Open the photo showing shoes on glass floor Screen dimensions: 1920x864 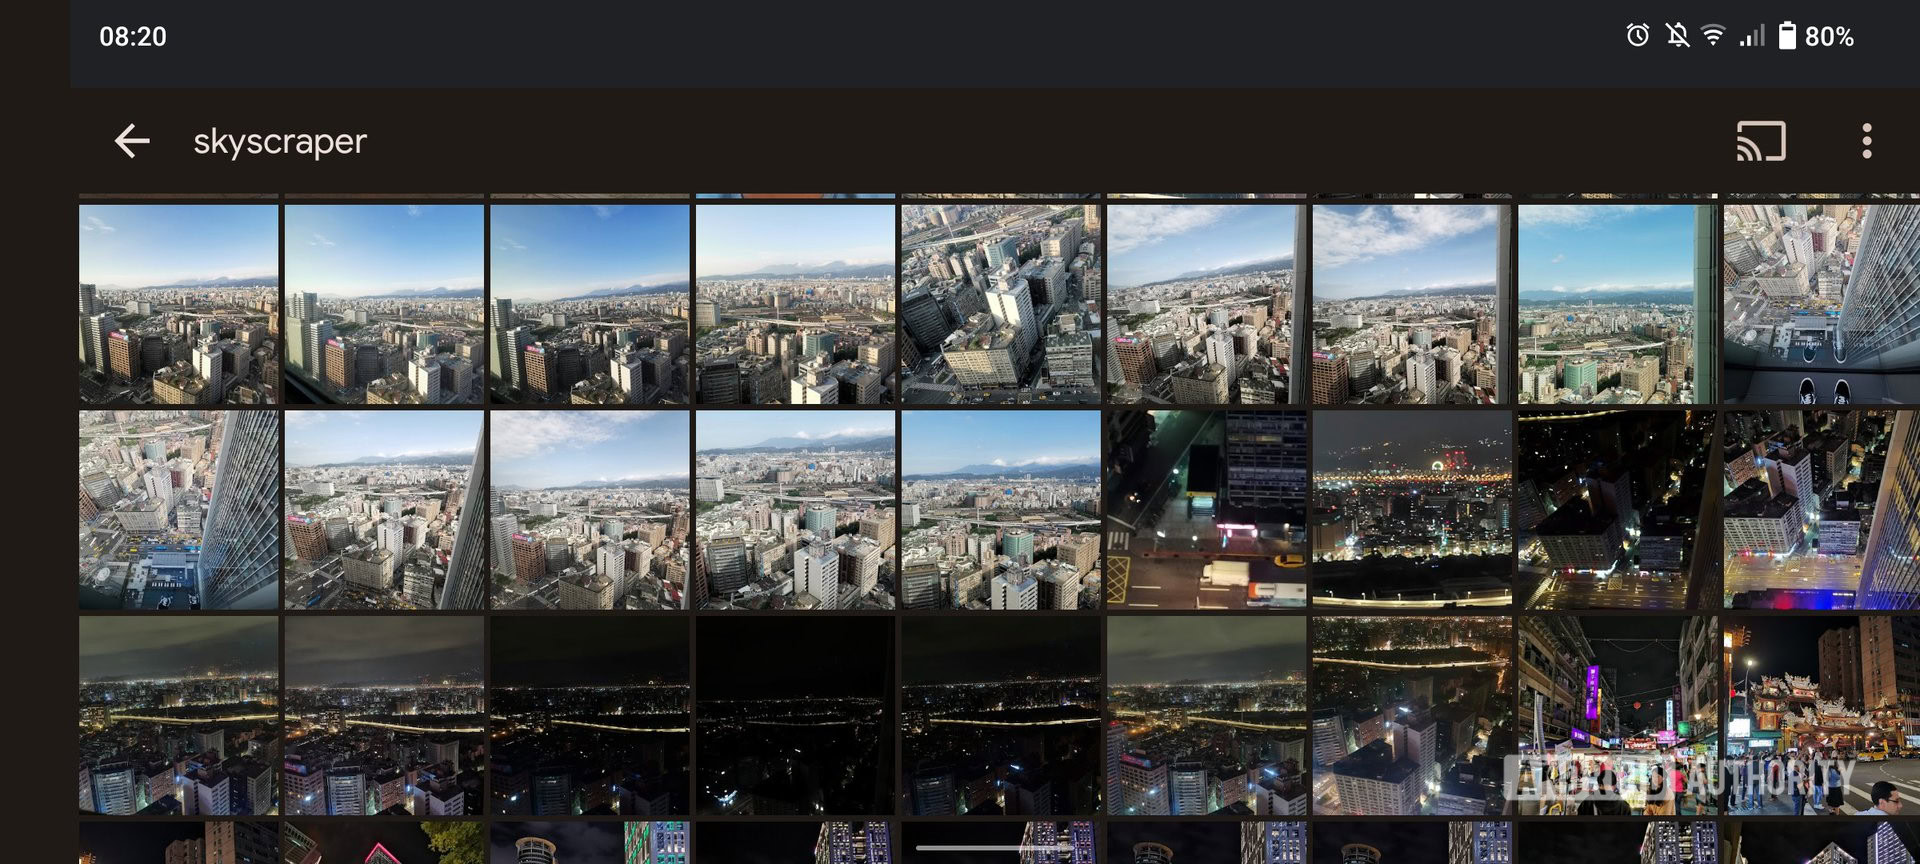pos(1820,305)
